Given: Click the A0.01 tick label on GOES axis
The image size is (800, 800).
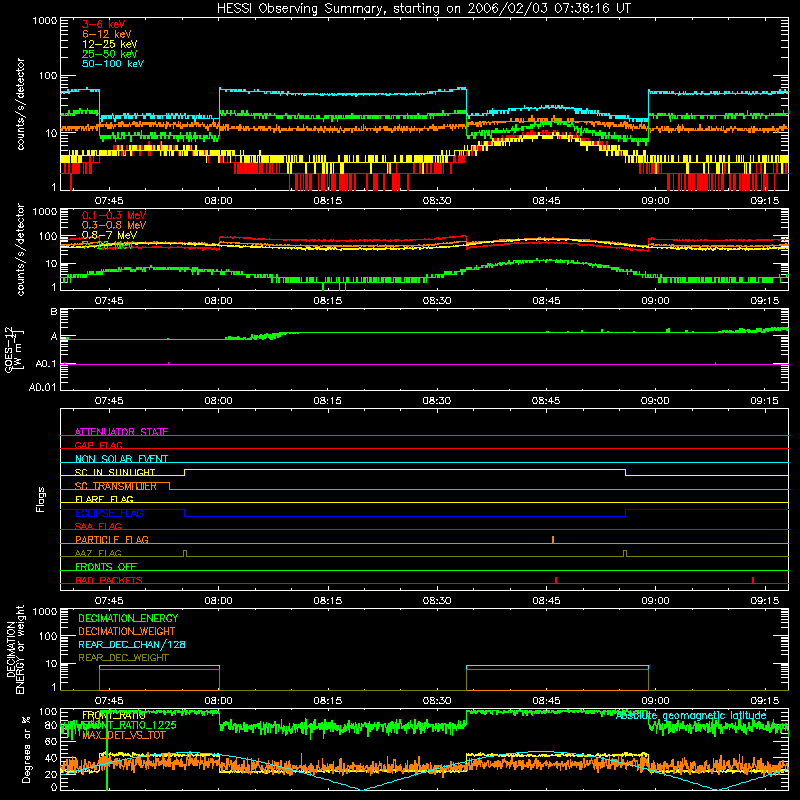Looking at the screenshot, I should [x=43, y=388].
